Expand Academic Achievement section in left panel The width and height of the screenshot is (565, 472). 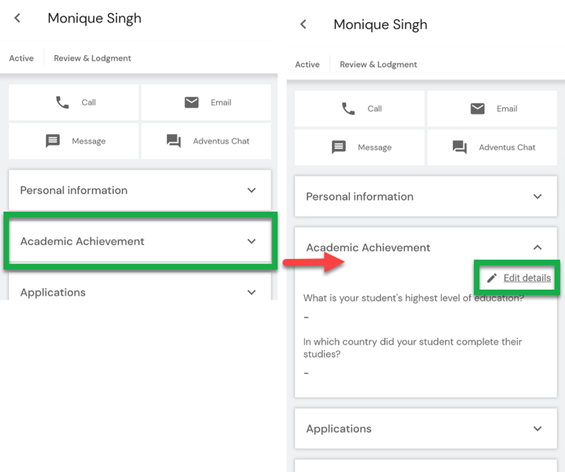point(140,241)
